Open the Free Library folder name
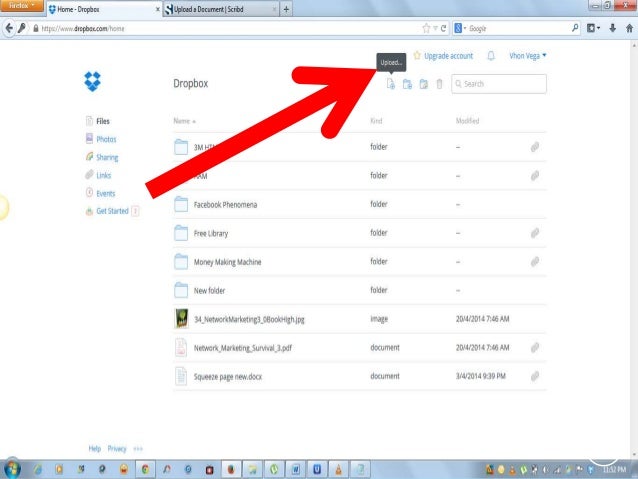 [x=211, y=233]
